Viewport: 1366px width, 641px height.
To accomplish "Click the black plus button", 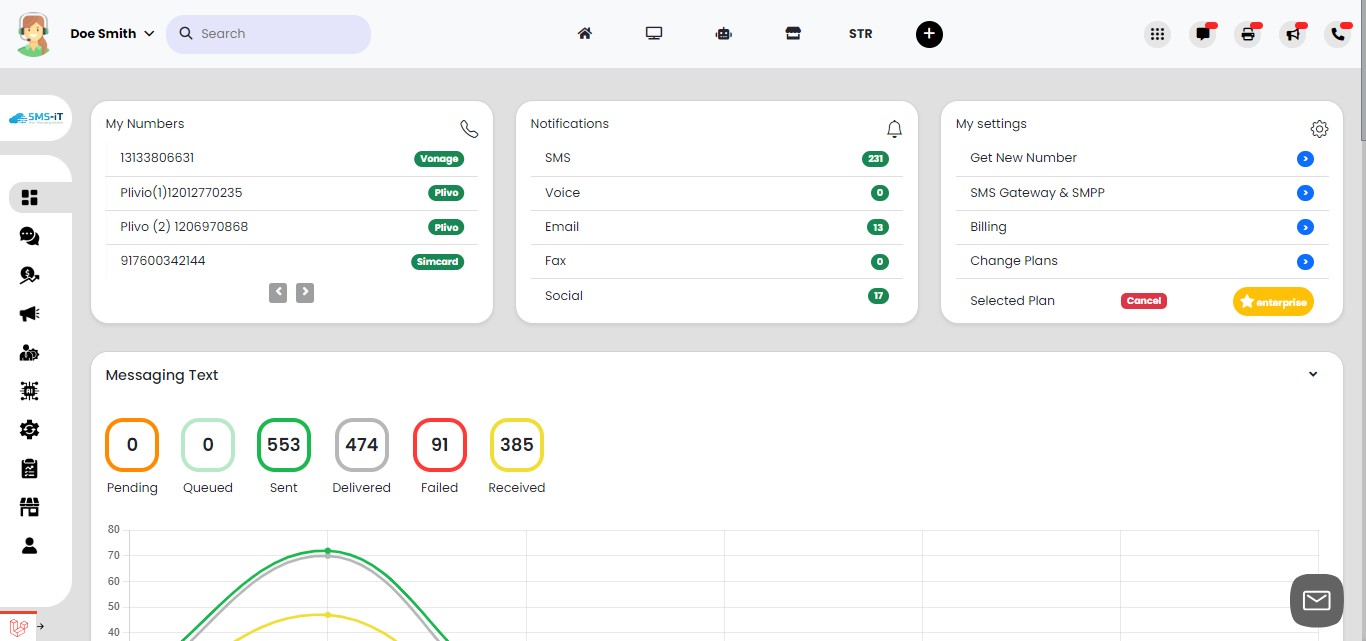I will point(929,34).
